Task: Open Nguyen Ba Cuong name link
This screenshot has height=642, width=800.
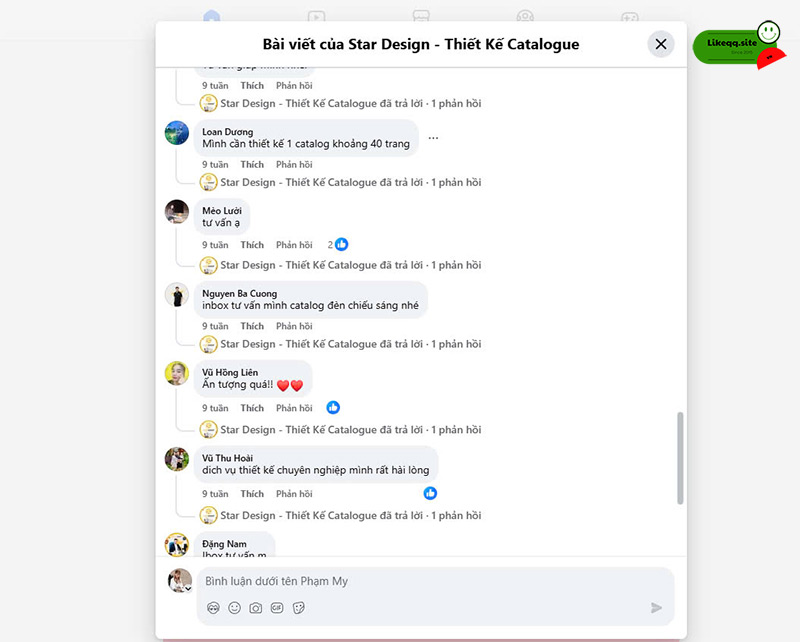Action: pyautogui.click(x=240, y=294)
